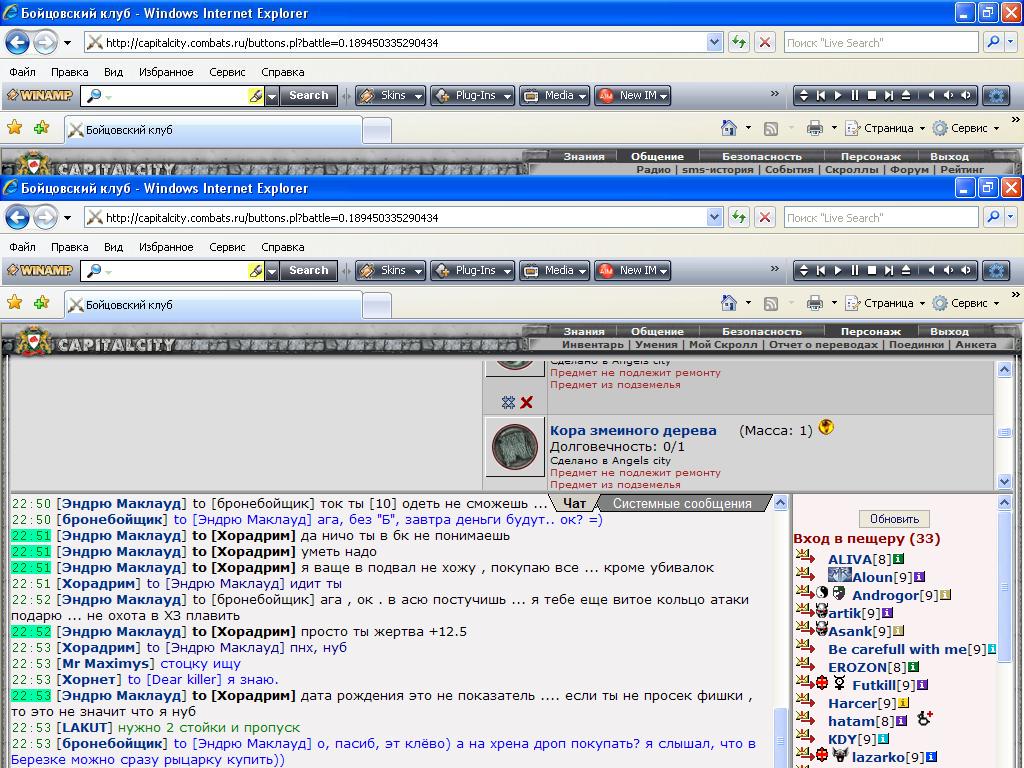Viewport: 1024px width, 768px height.
Task: Open the Инвентарь submenu item
Action: point(592,344)
